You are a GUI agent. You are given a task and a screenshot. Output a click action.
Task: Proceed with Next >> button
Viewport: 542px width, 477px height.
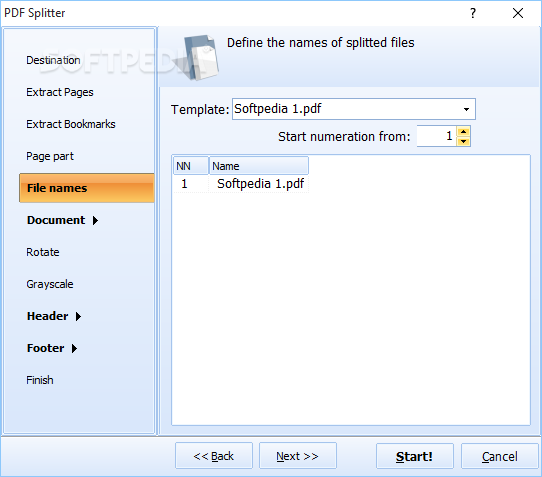tap(298, 456)
